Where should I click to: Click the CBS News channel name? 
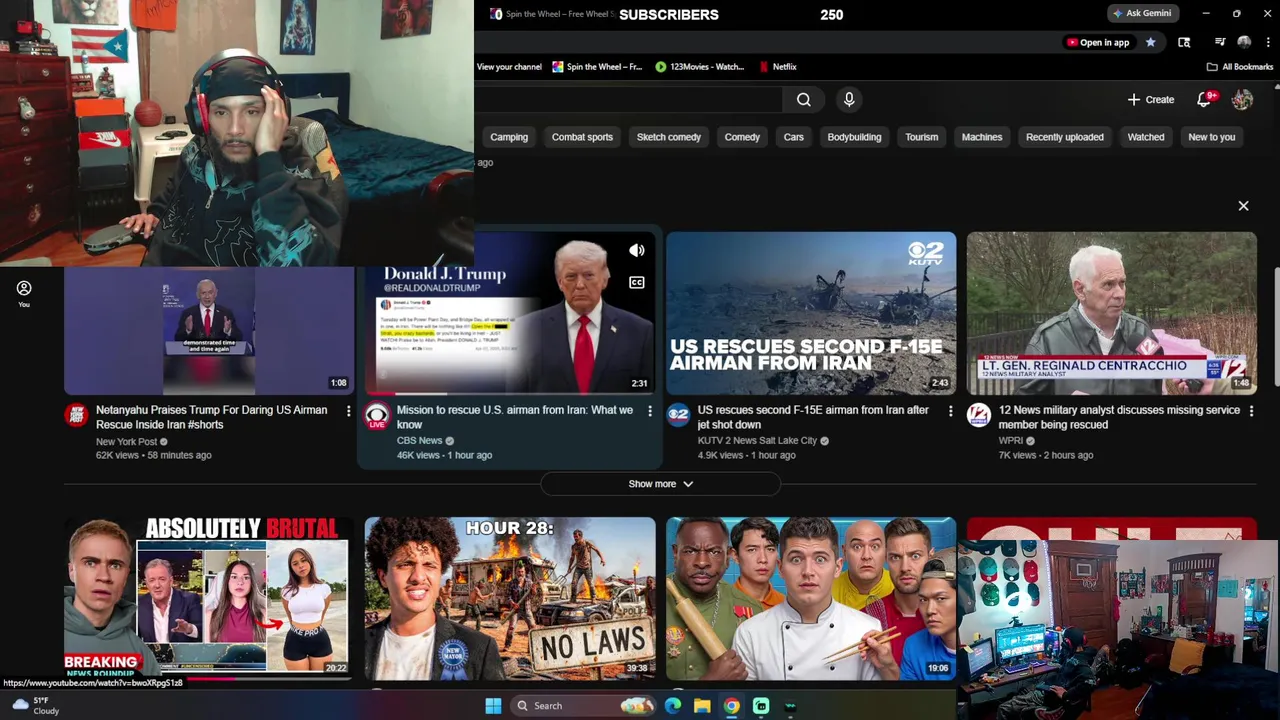pyautogui.click(x=419, y=440)
